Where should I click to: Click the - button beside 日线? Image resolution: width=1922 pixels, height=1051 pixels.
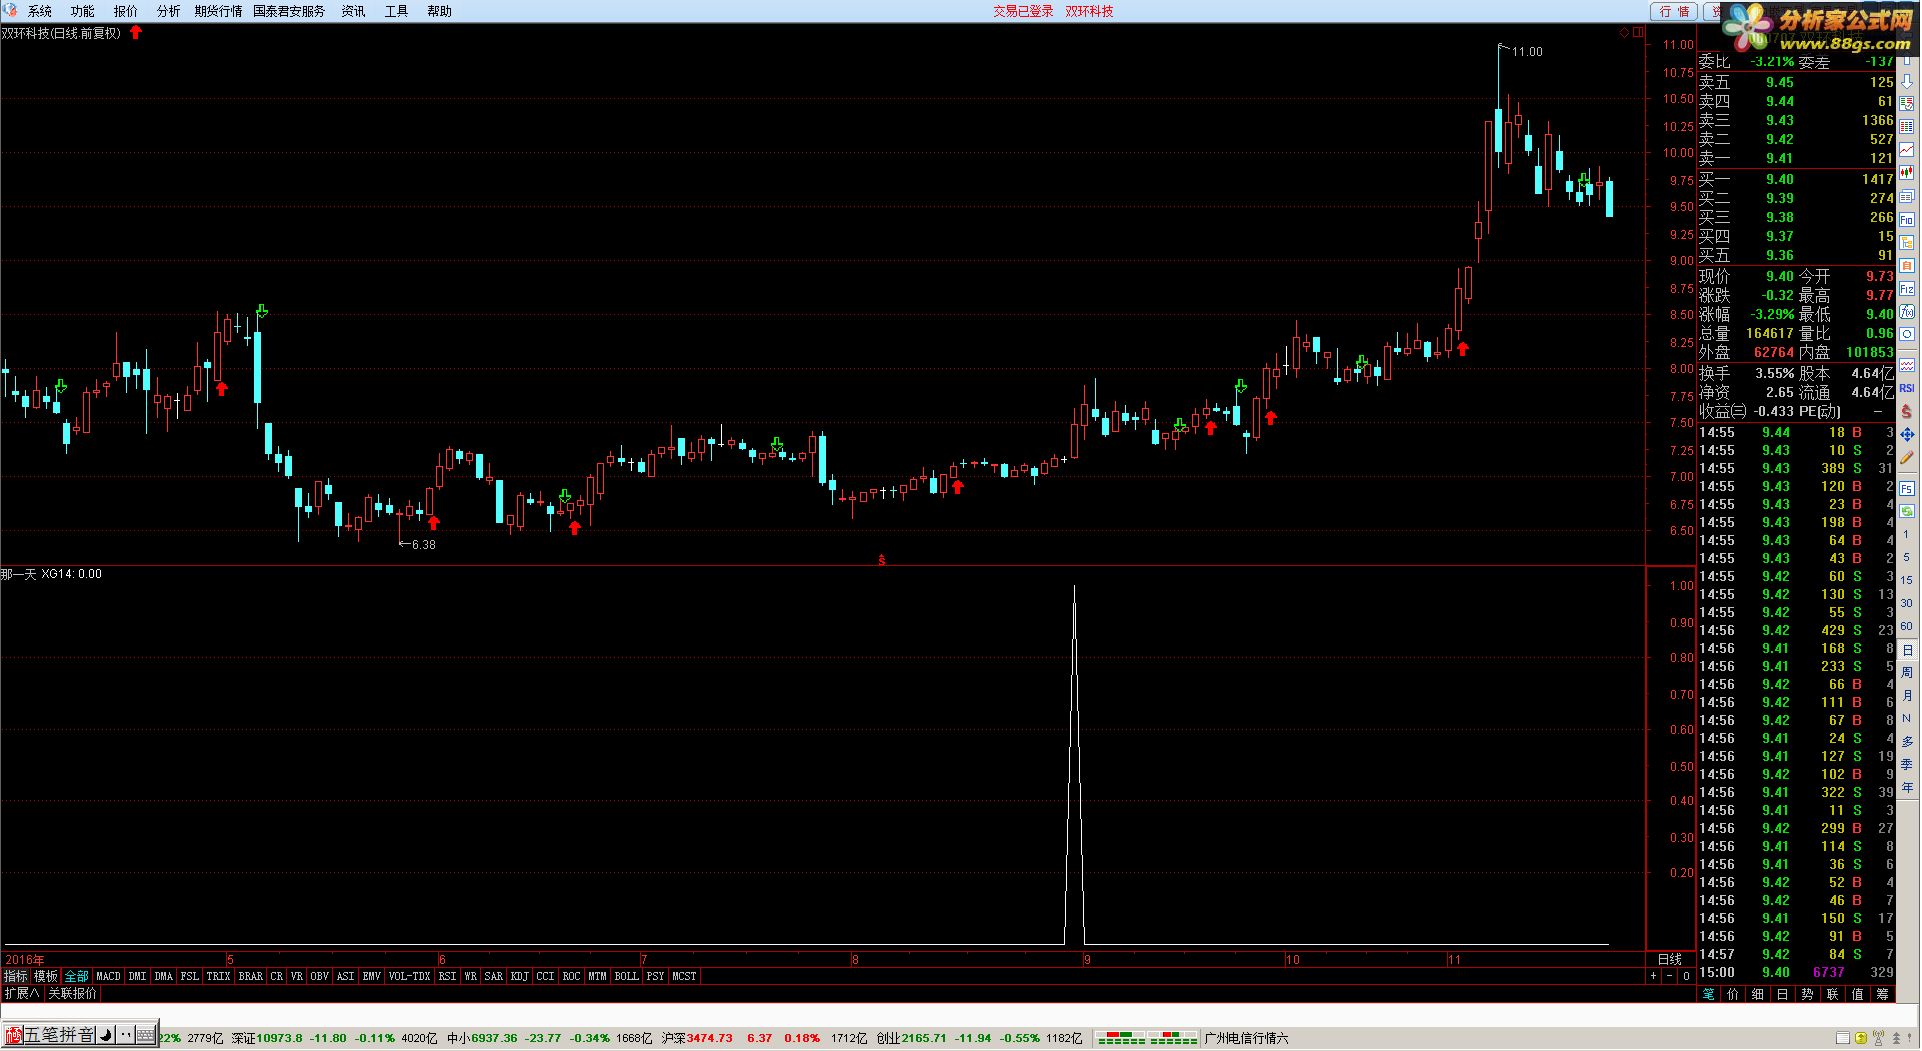coord(1669,976)
